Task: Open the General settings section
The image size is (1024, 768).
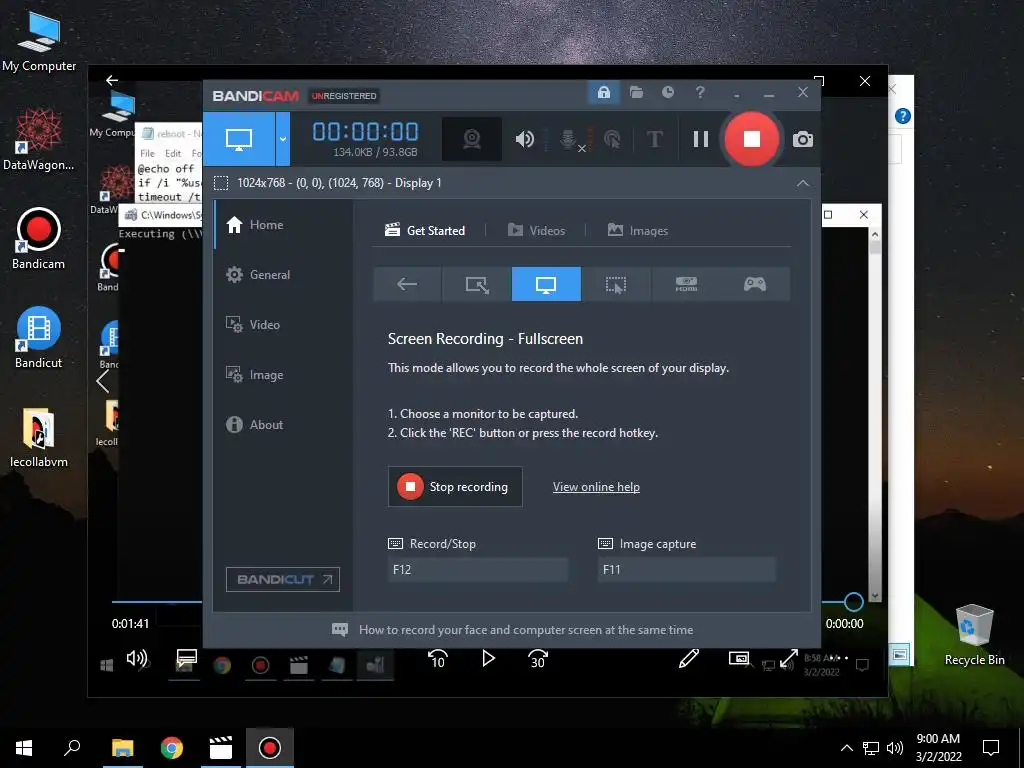Action: (x=258, y=275)
